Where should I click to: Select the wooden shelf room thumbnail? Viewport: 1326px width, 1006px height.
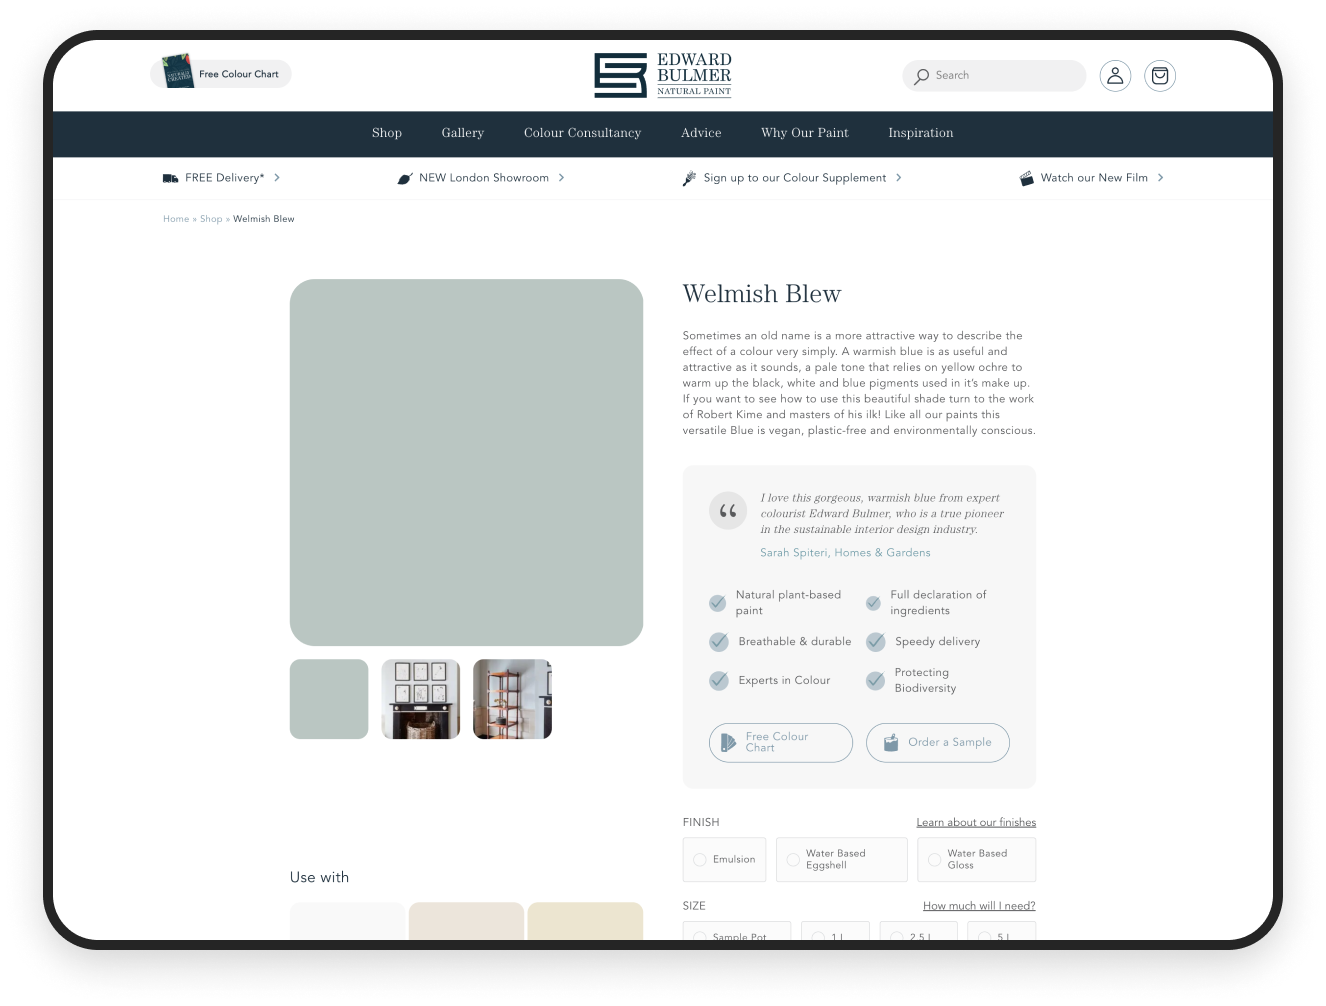click(512, 699)
